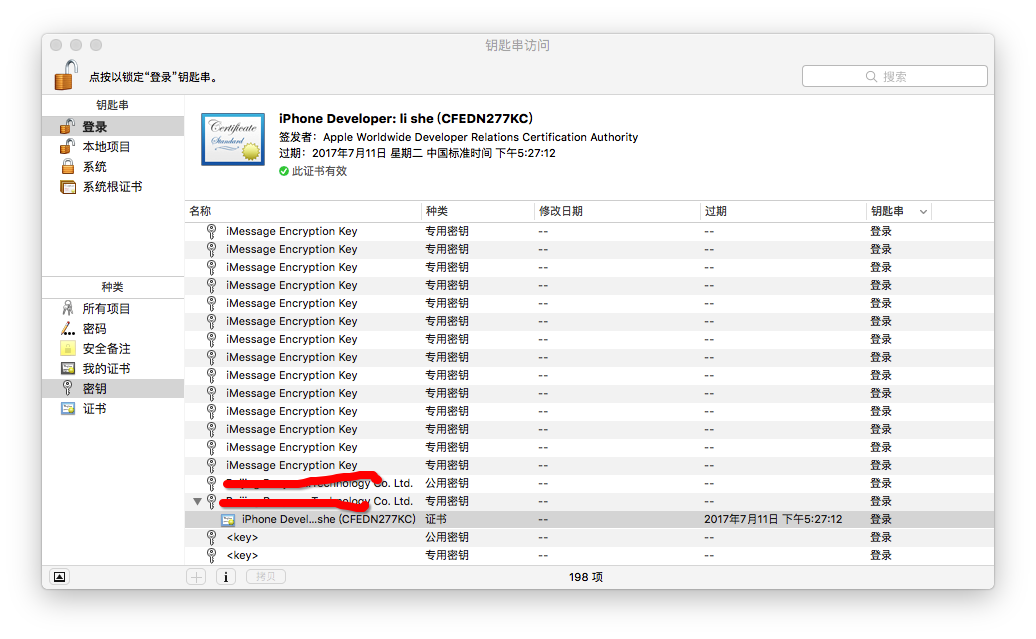Click the 证书 type cell in the selected row

[x=436, y=519]
